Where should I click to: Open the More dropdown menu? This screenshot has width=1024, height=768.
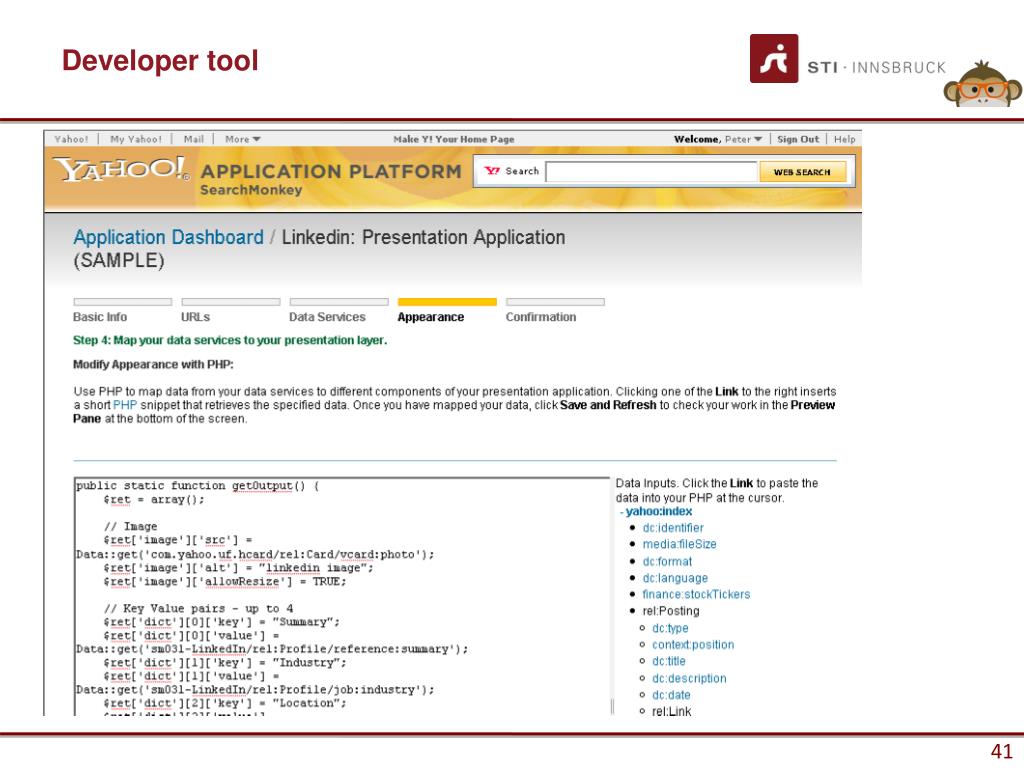[243, 139]
